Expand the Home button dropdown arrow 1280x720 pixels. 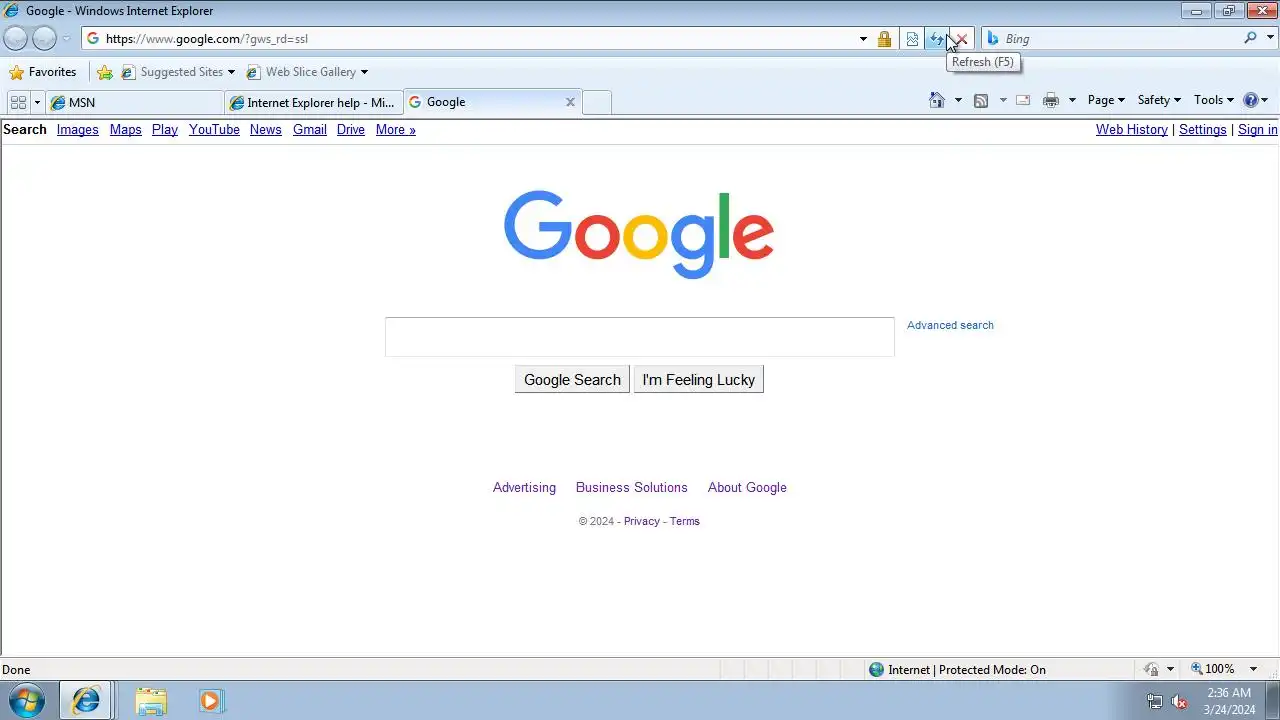(958, 100)
